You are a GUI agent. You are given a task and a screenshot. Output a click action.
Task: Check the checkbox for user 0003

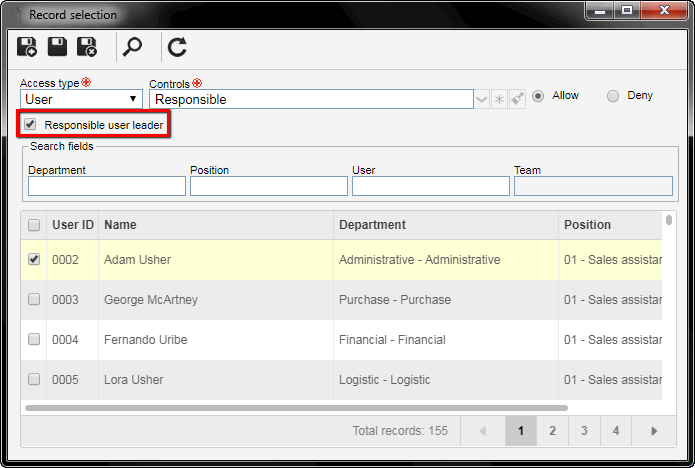click(x=34, y=299)
